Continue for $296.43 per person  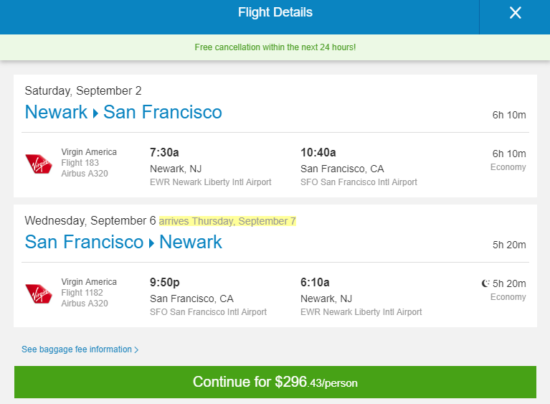coord(275,382)
